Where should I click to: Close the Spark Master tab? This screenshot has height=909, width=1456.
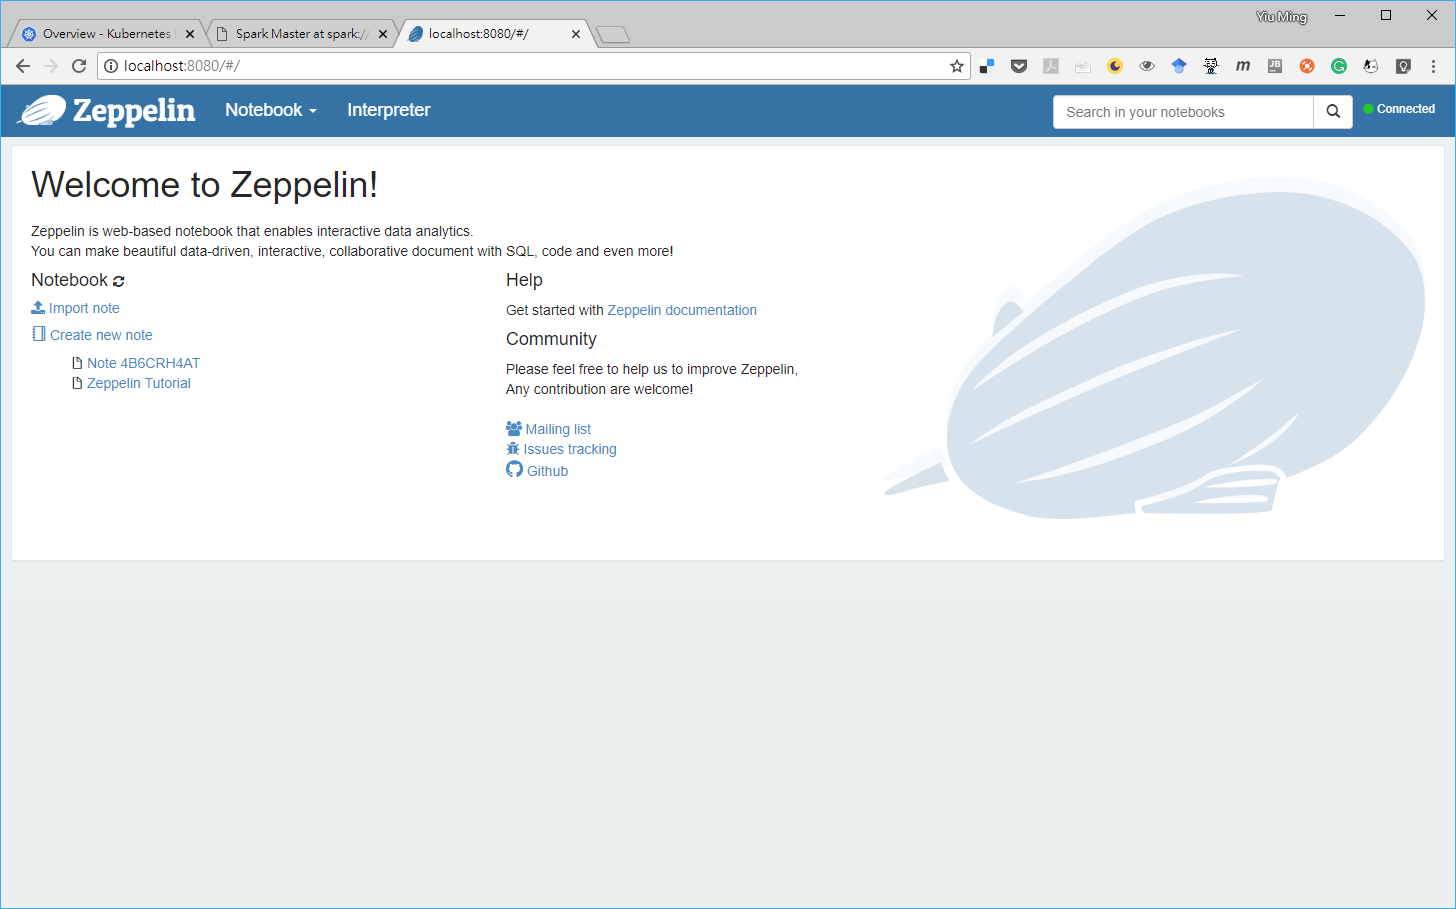click(383, 34)
